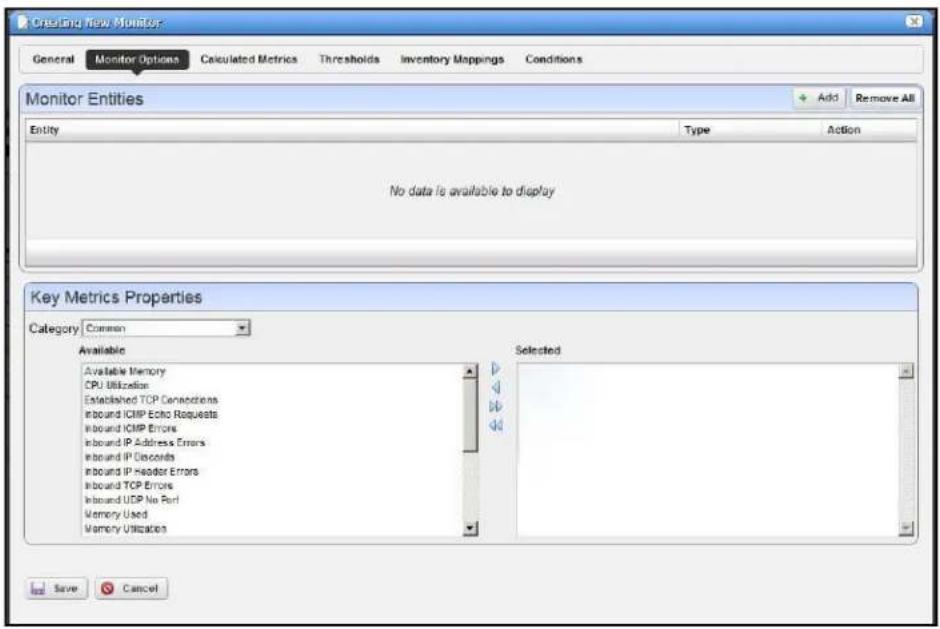This screenshot has width=940, height=629.
Task: Select Established TCP Connections metric
Action: click(151, 400)
